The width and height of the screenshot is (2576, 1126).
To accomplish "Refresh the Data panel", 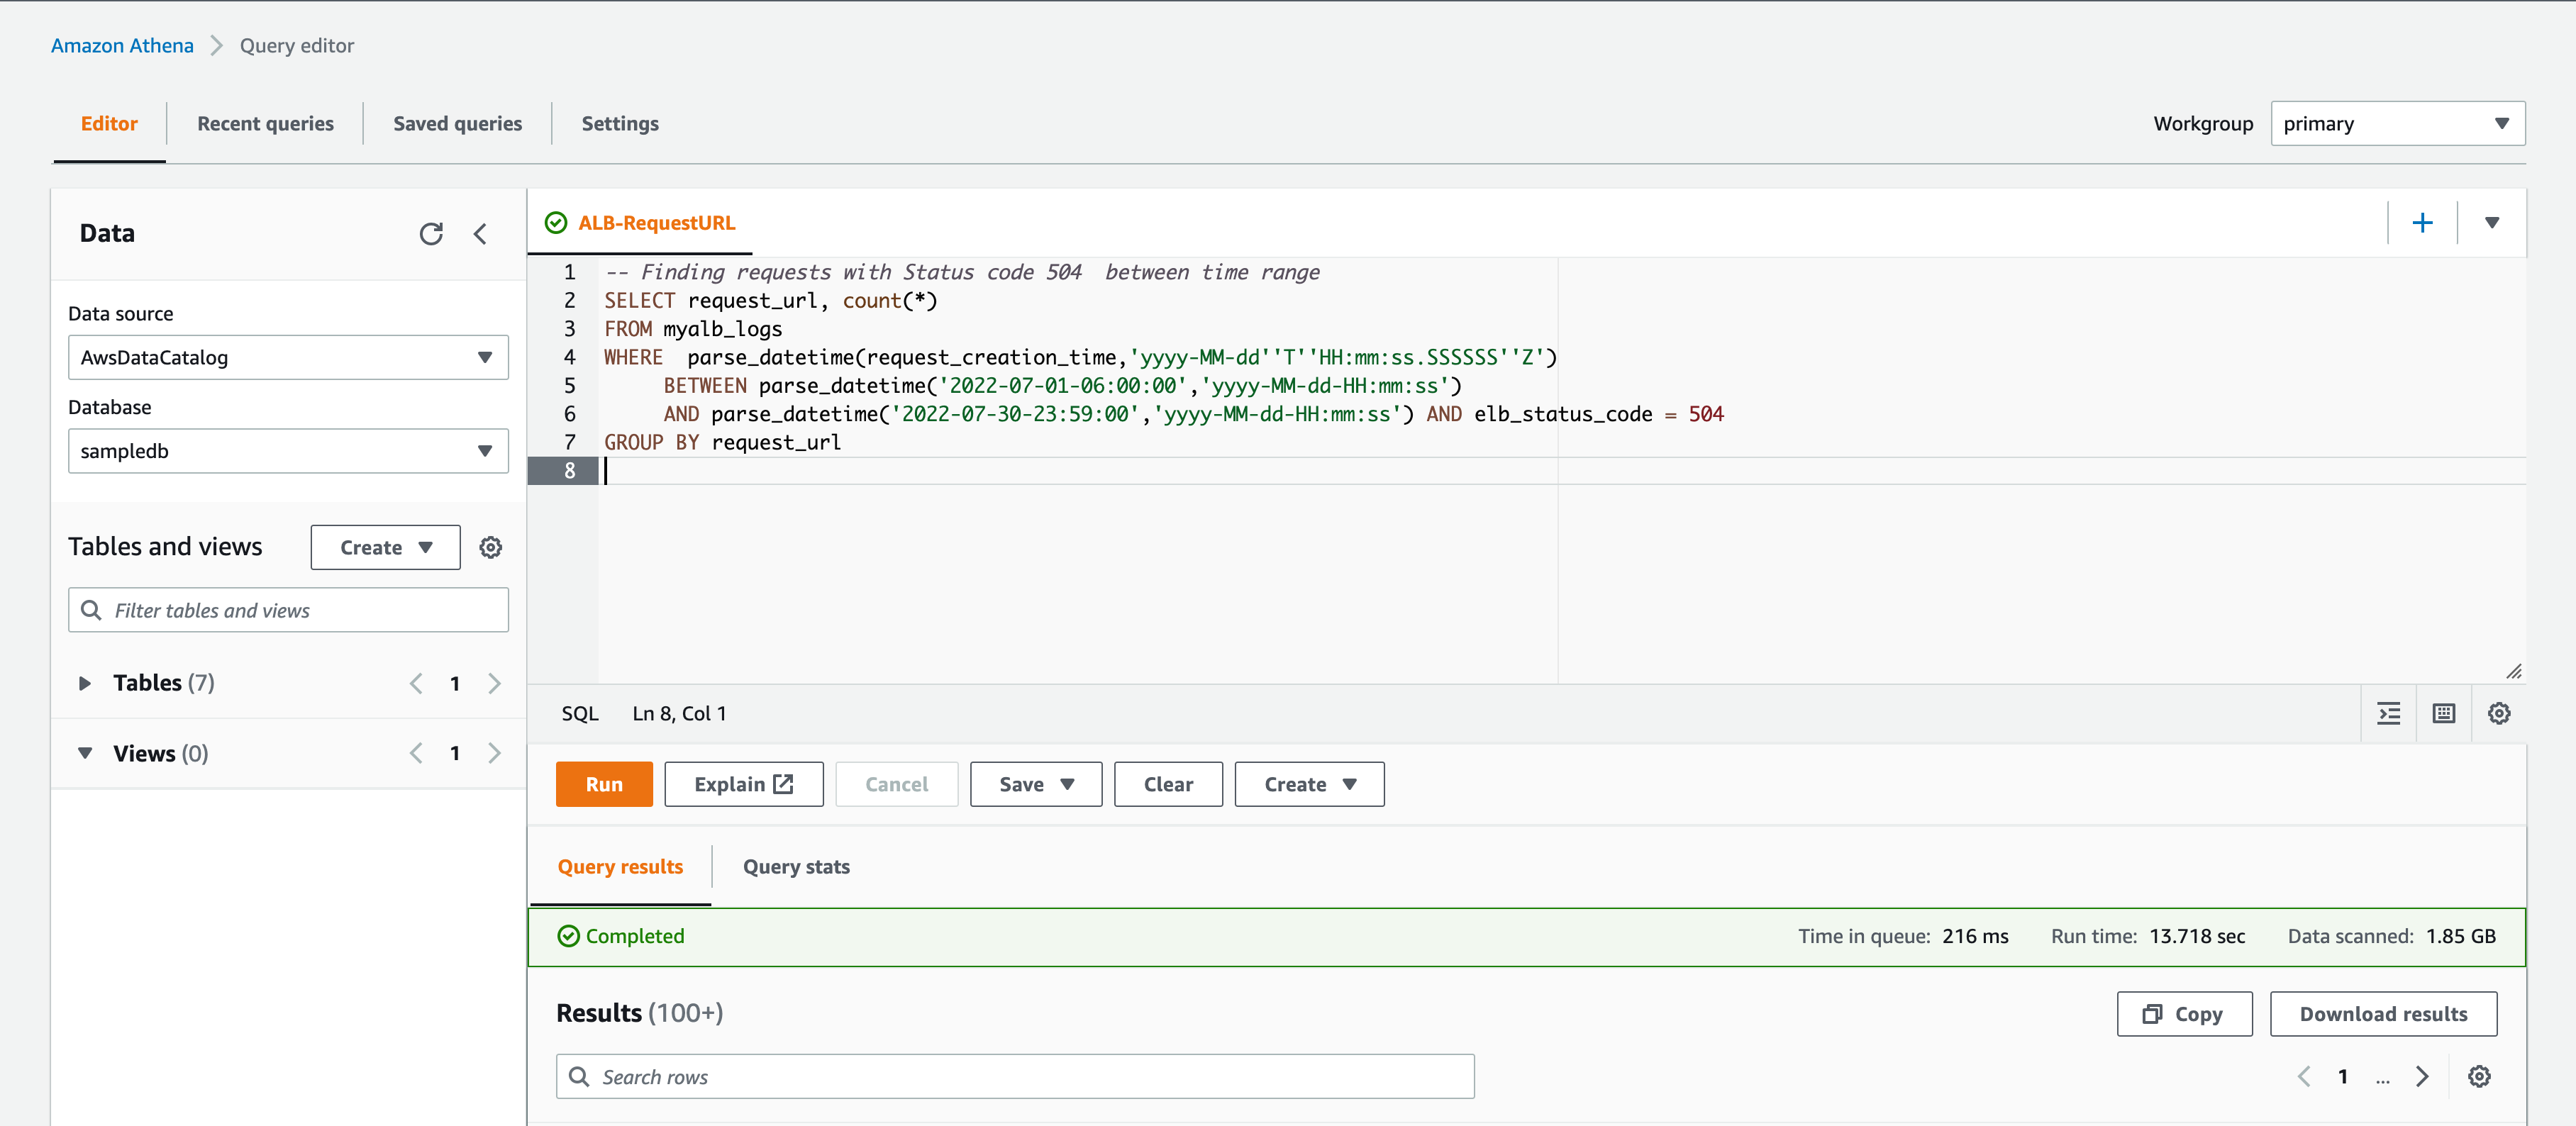I will (x=431, y=234).
